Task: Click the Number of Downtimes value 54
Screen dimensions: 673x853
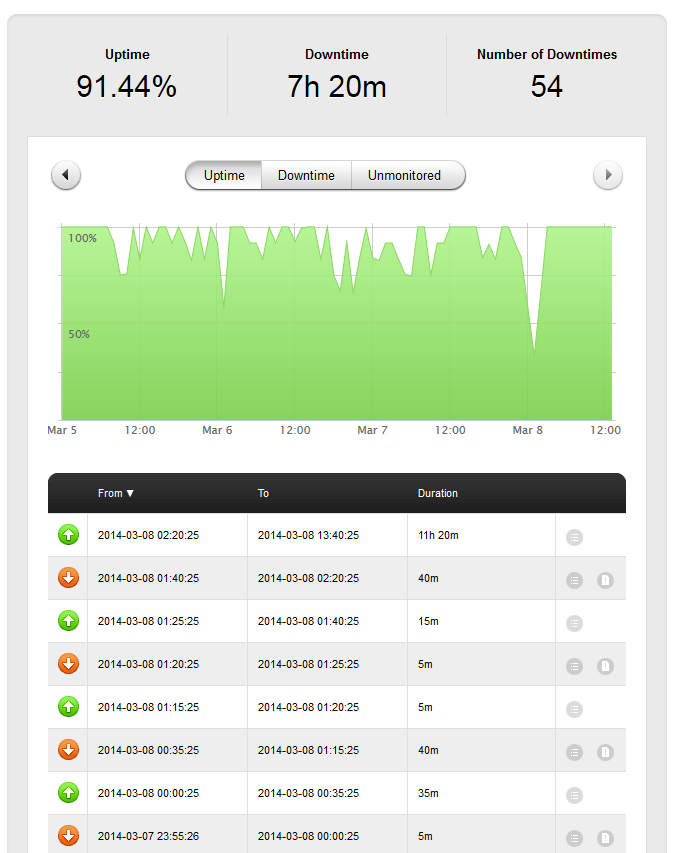Action: (x=546, y=87)
